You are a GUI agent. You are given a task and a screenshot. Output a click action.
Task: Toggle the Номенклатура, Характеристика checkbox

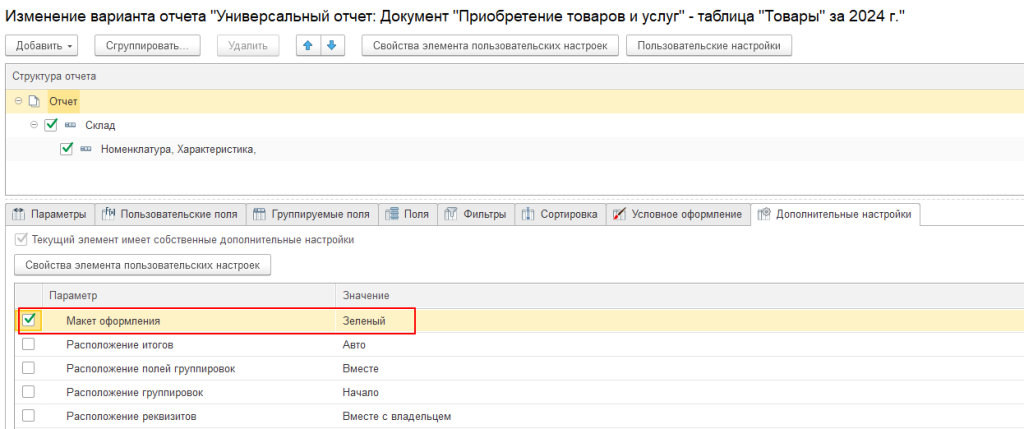67,149
